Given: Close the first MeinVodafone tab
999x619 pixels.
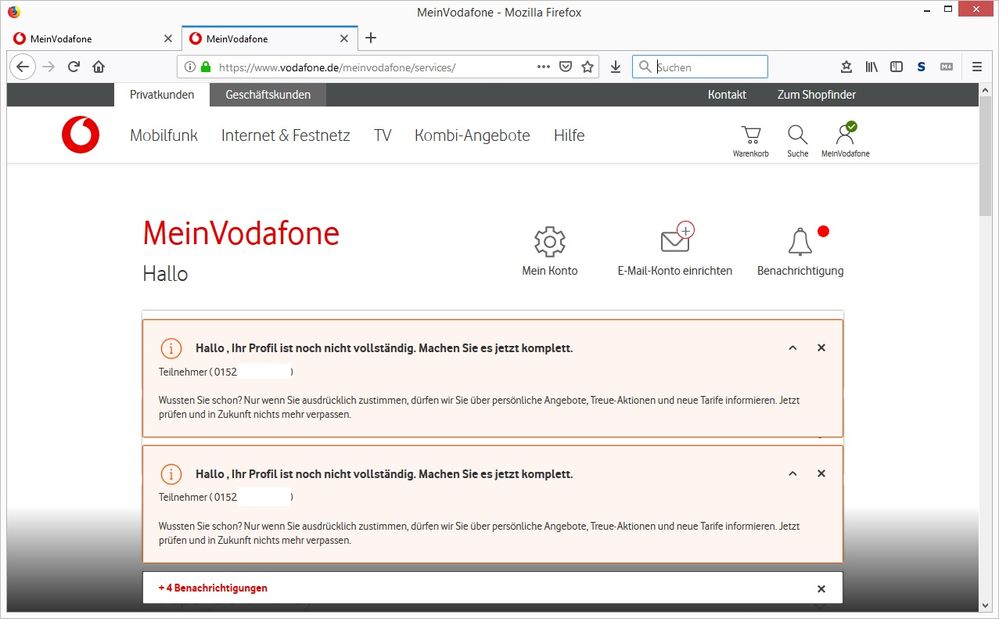Looking at the screenshot, I should click(168, 39).
